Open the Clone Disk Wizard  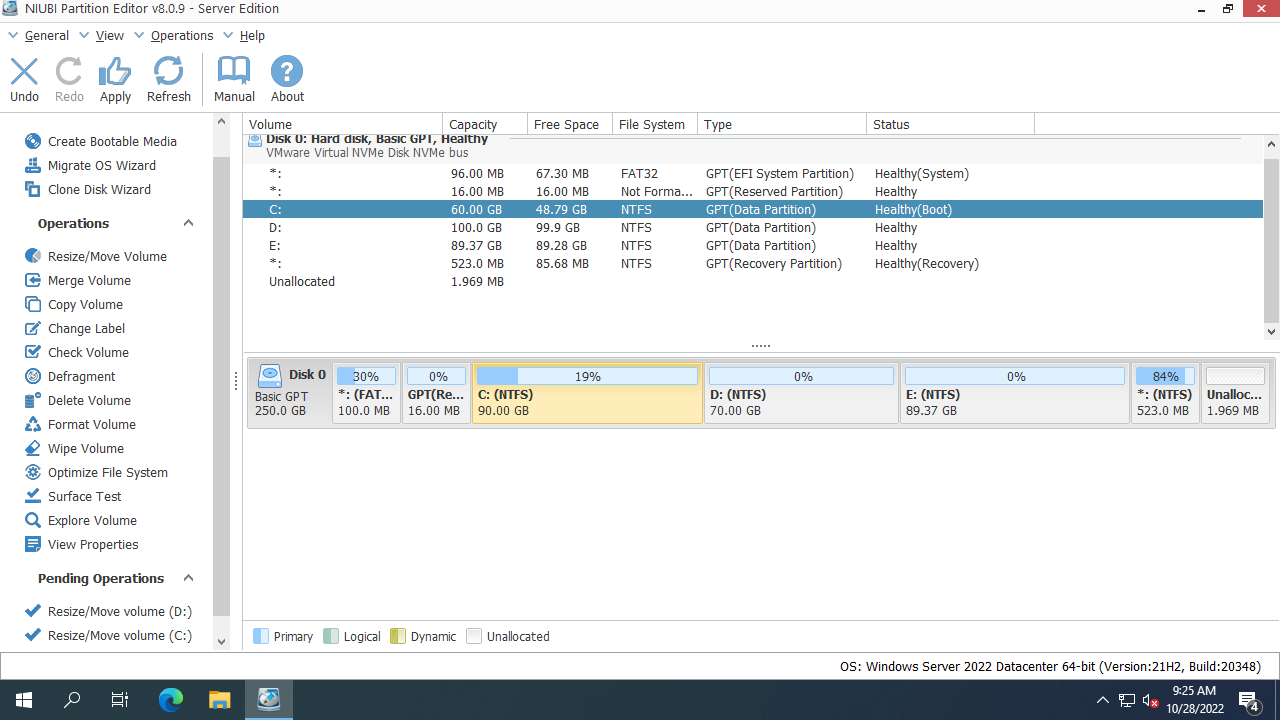tap(99, 189)
